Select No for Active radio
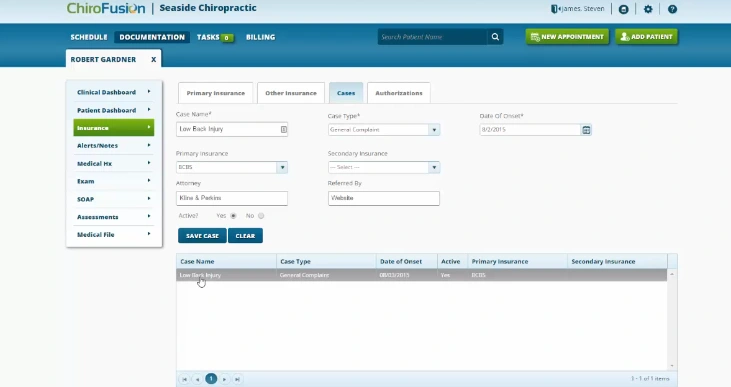The height and width of the screenshot is (387, 731). pyautogui.click(x=261, y=216)
